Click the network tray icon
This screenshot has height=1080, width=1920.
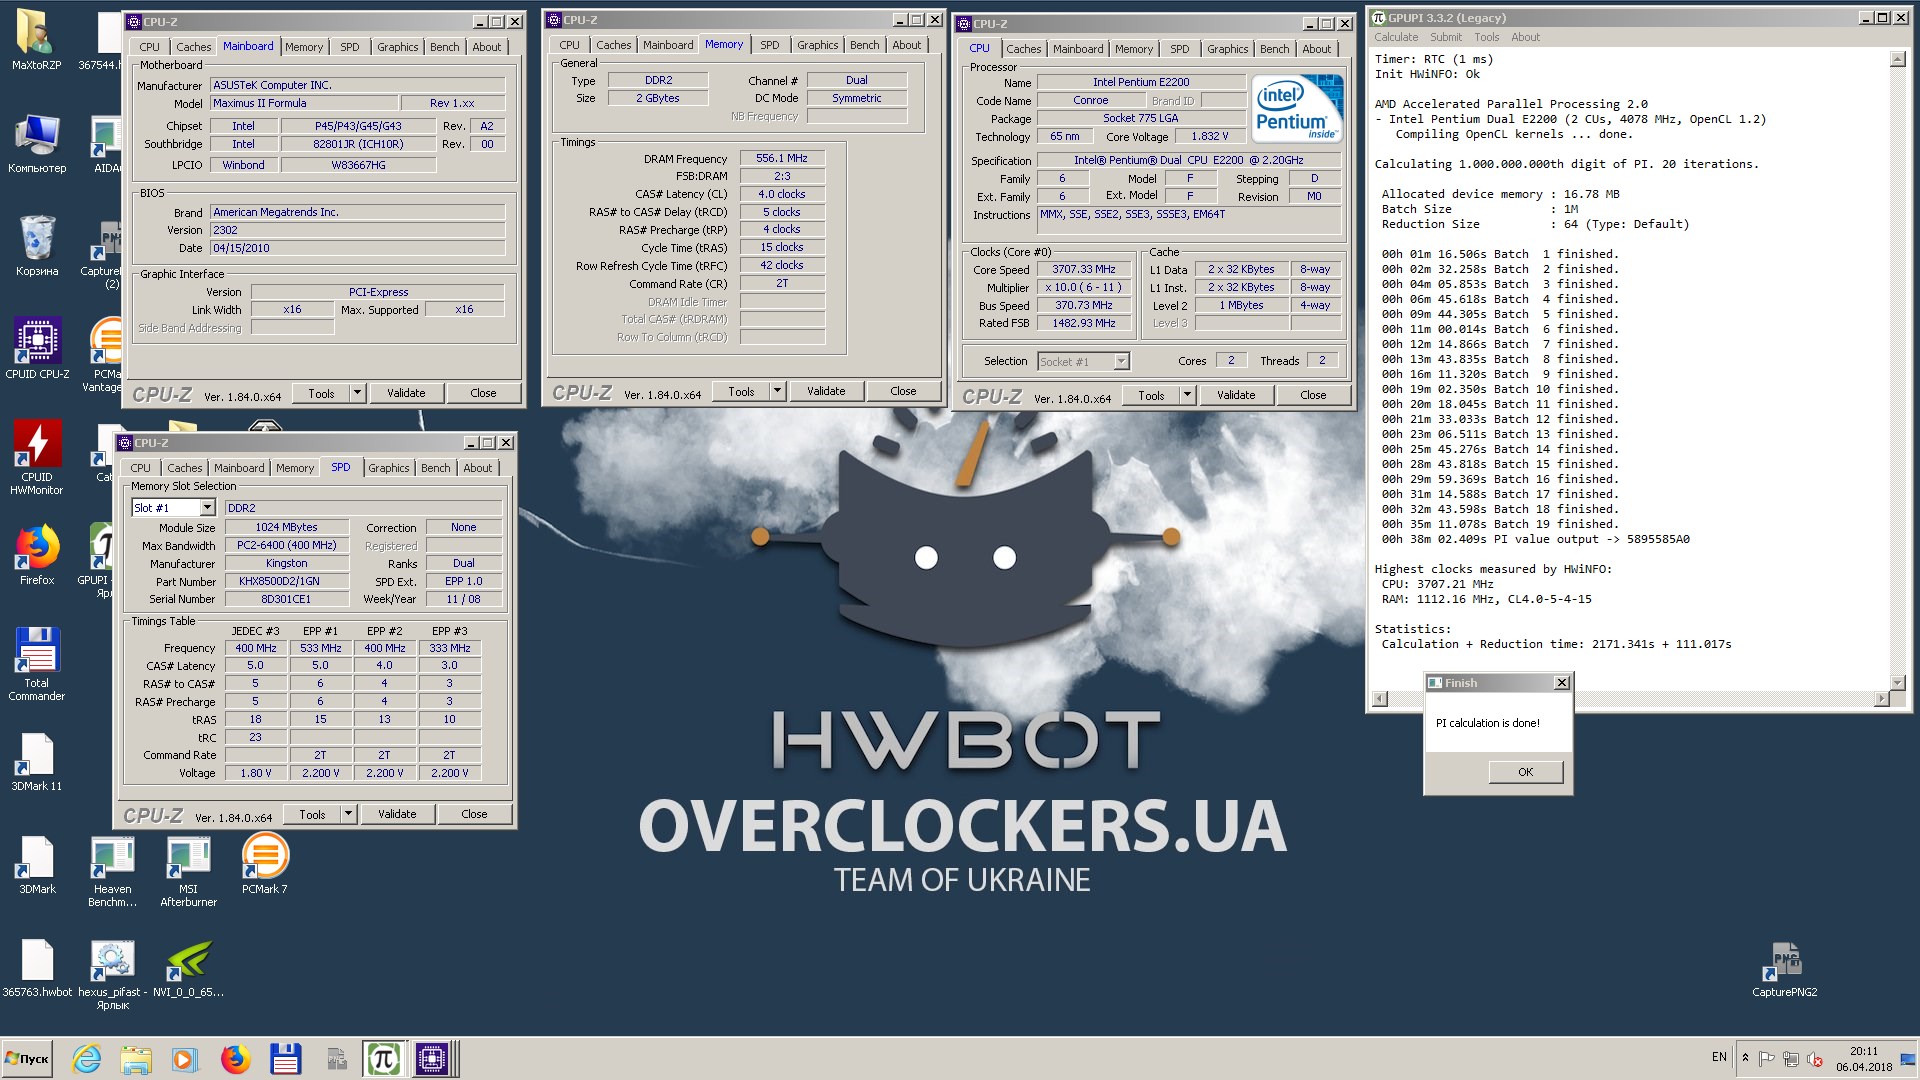coord(1790,1059)
